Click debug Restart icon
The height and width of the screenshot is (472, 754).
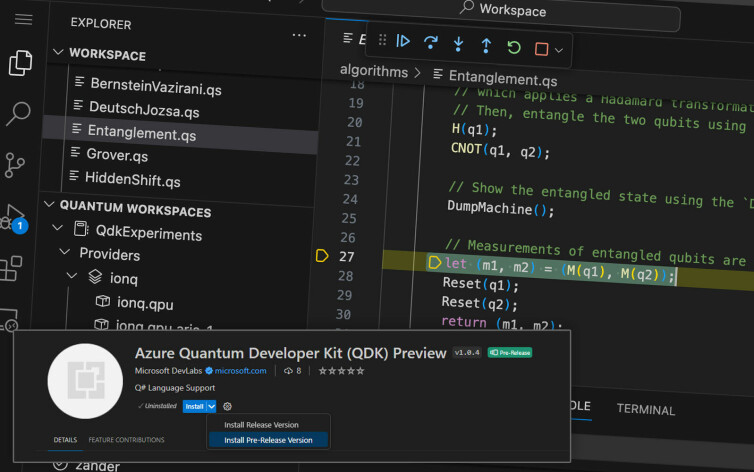pyautogui.click(x=514, y=47)
